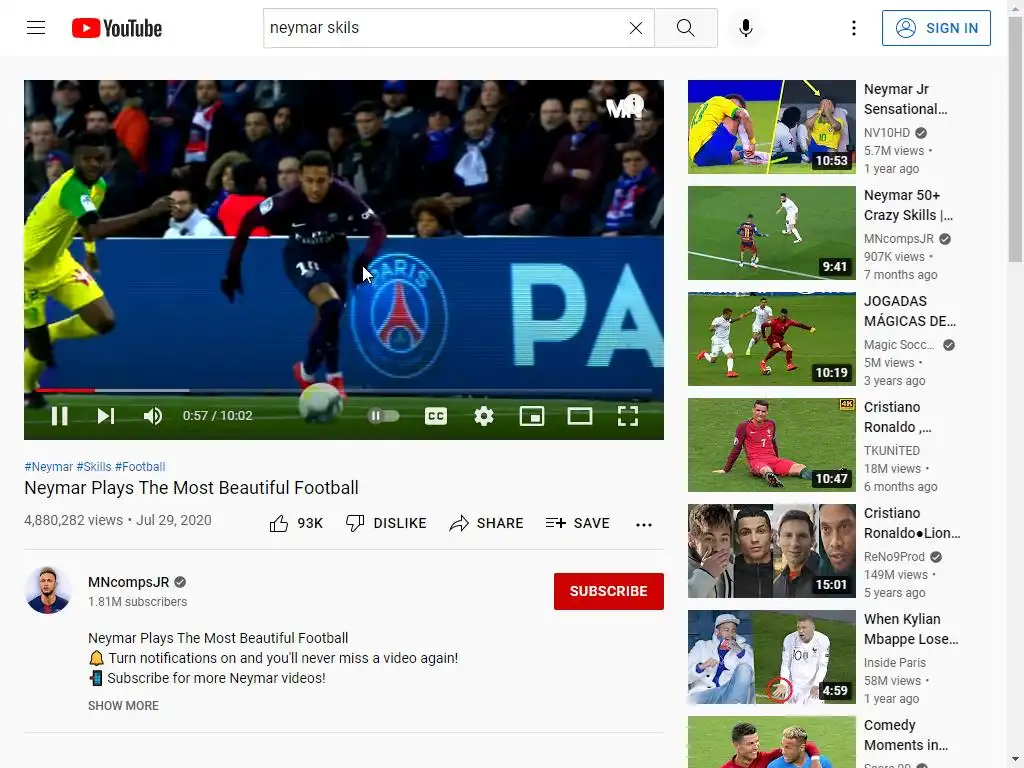The height and width of the screenshot is (768, 1024).
Task: Open TKUNİTED channel name
Action: [892, 451]
